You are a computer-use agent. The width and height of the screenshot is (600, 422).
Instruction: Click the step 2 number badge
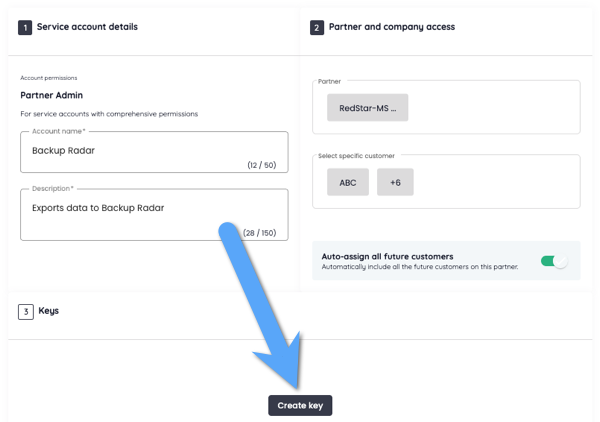317,27
